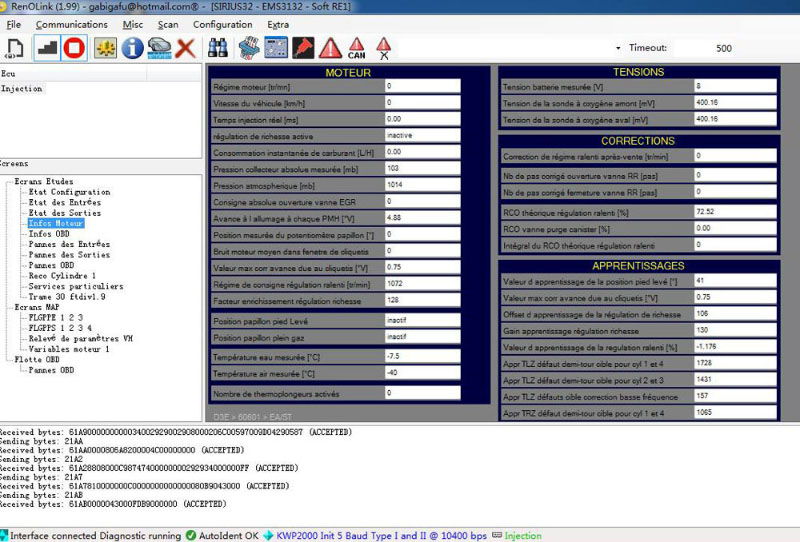Click the yellow gear settings icon
Image resolution: width=800 pixels, height=542 pixels.
(105, 47)
